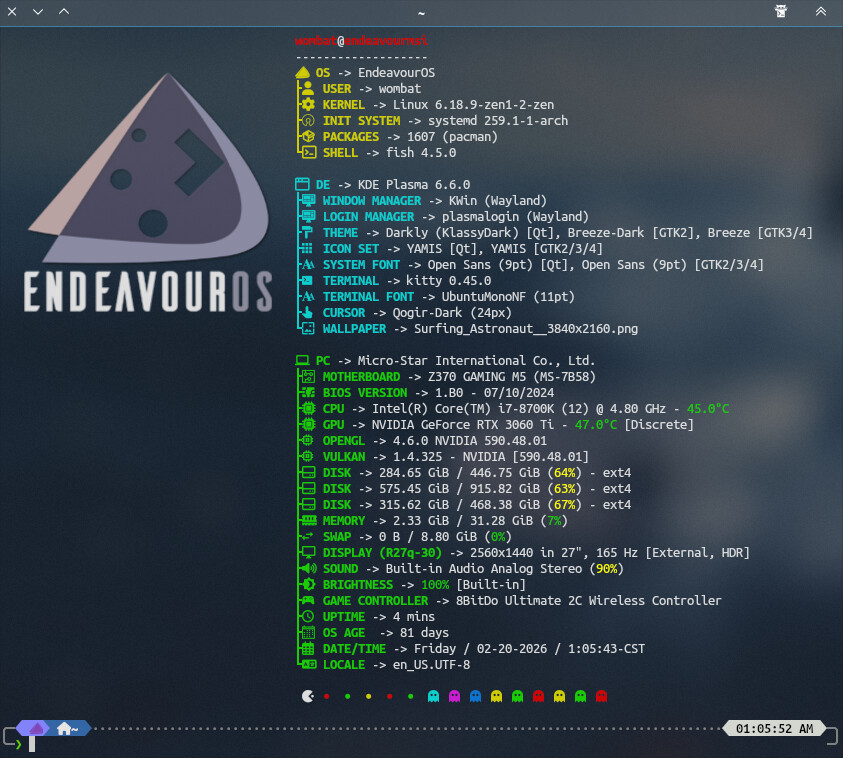Click the gamepad icon beside GAME CONTROLLER
Image resolution: width=843 pixels, height=758 pixels.
tap(308, 601)
